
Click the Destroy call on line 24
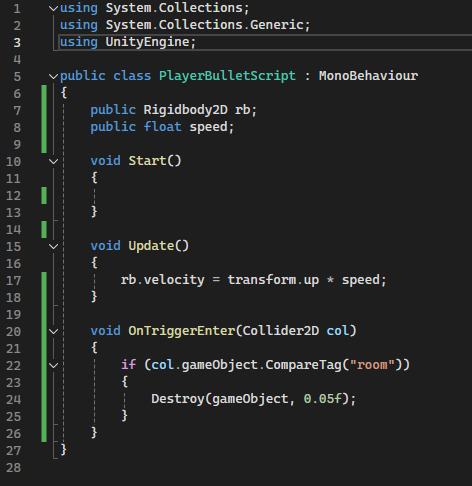coord(178,399)
